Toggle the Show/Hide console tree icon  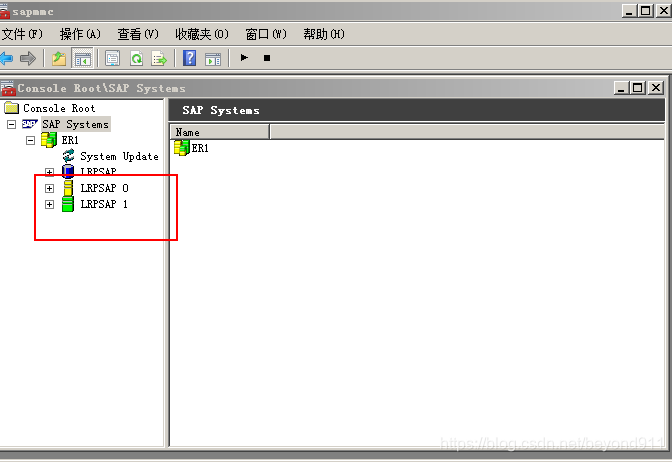(82, 58)
